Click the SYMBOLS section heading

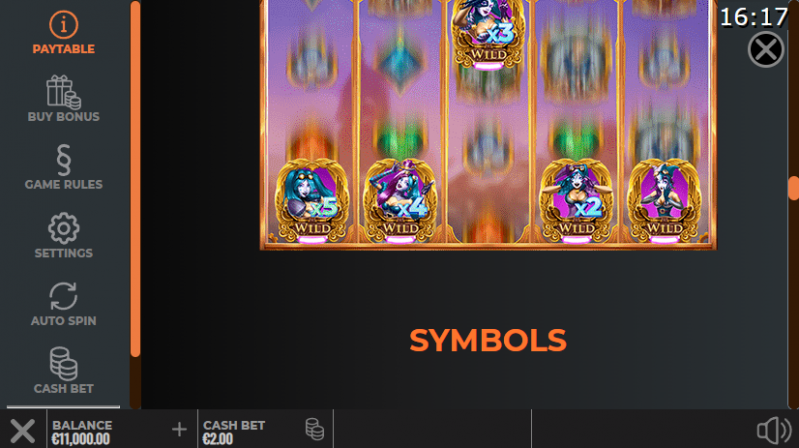(488, 340)
